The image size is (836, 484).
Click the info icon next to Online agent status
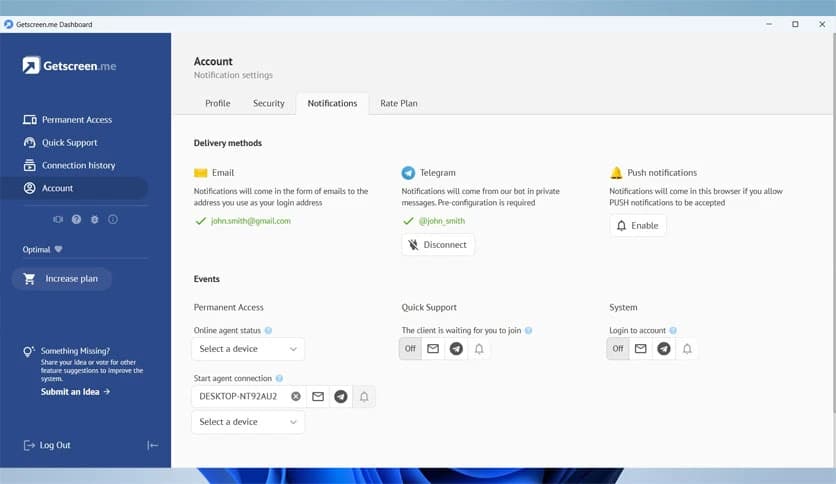pos(268,330)
